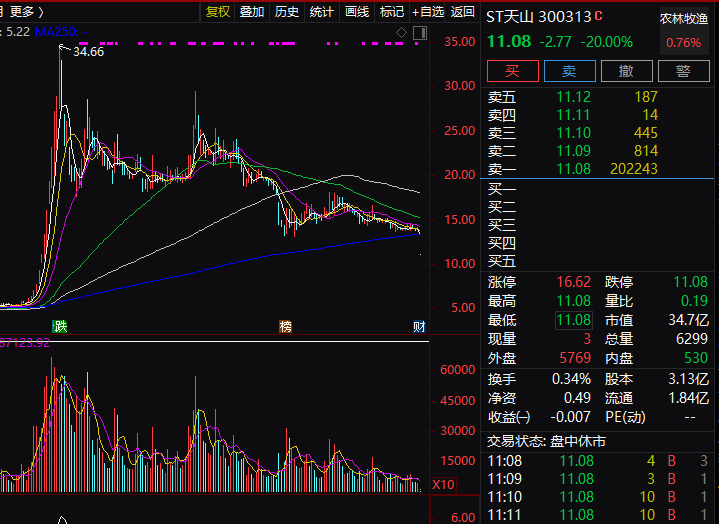Click the 交易状态: 盘中休市 status line
The height and width of the screenshot is (524, 719).
tap(546, 441)
